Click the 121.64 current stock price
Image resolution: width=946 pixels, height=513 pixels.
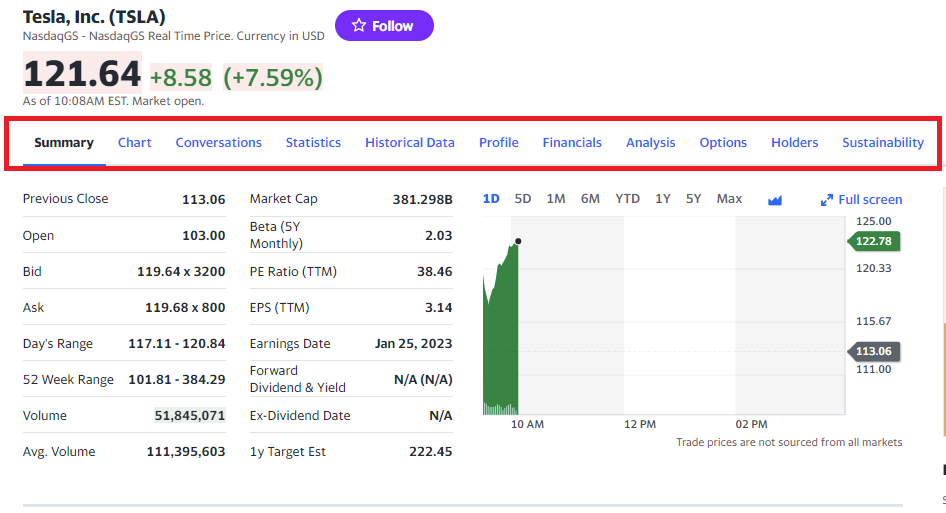82,74
